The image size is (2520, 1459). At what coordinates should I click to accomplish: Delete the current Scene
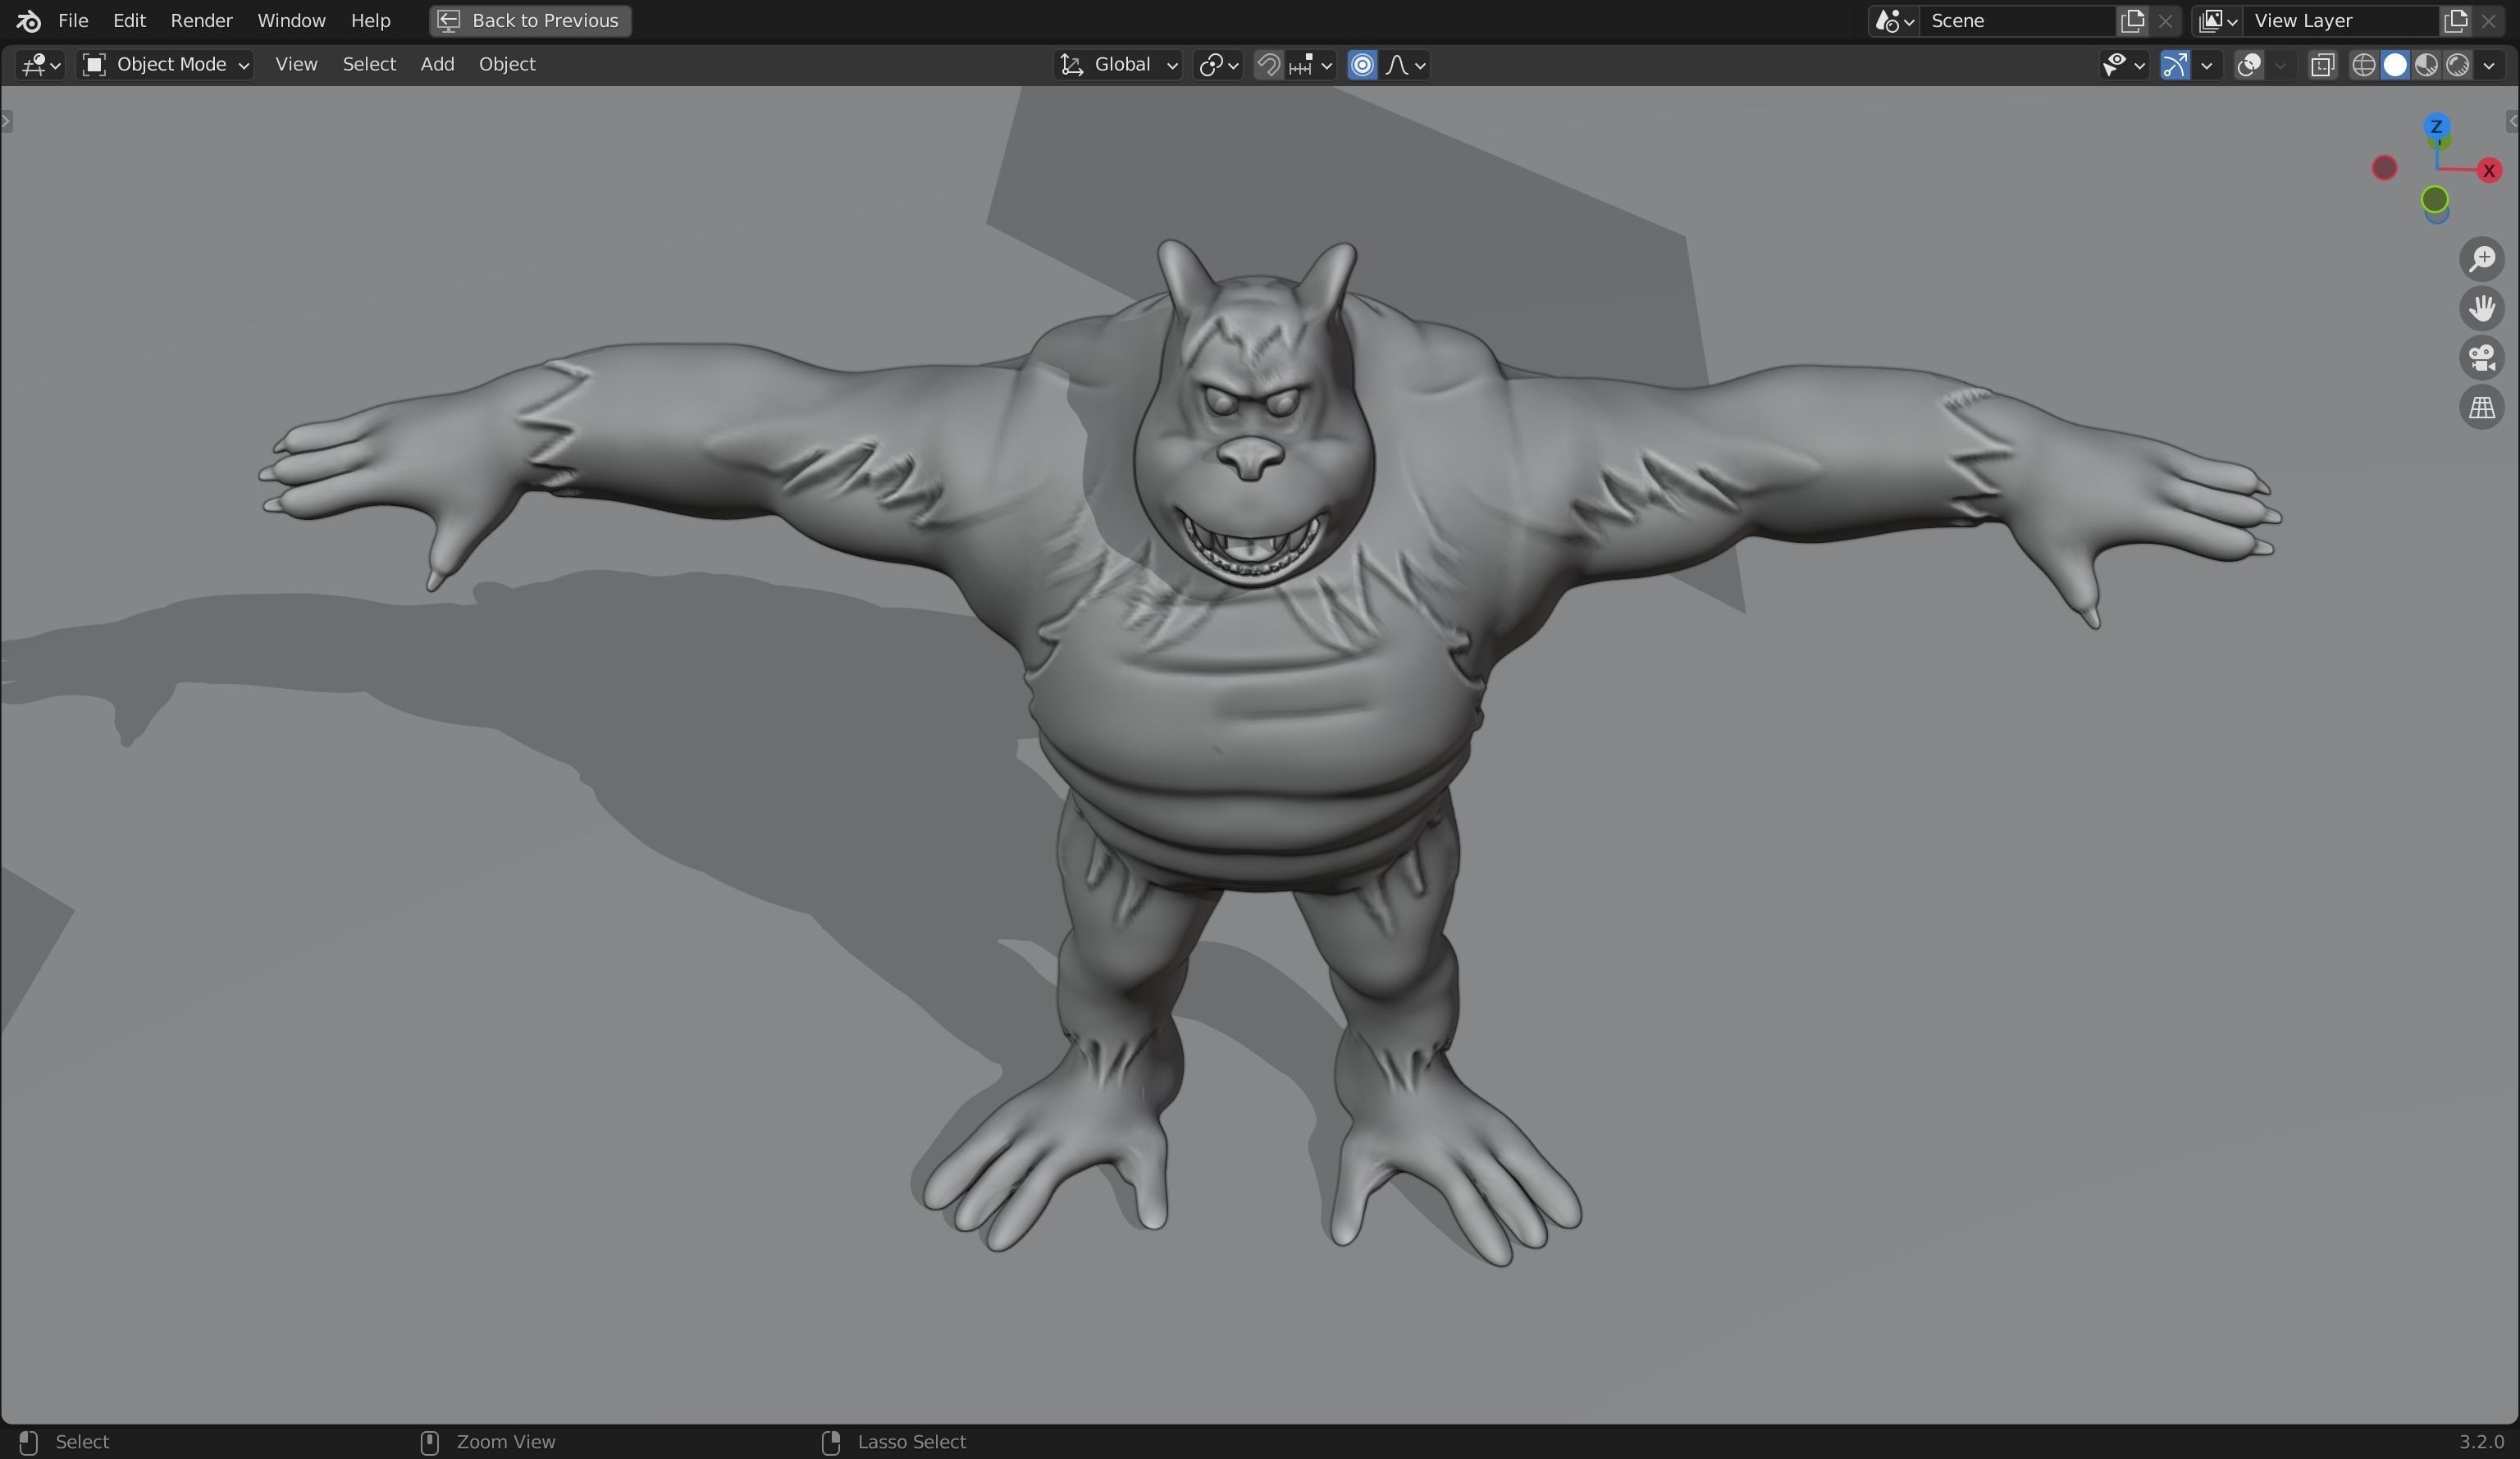click(2165, 20)
